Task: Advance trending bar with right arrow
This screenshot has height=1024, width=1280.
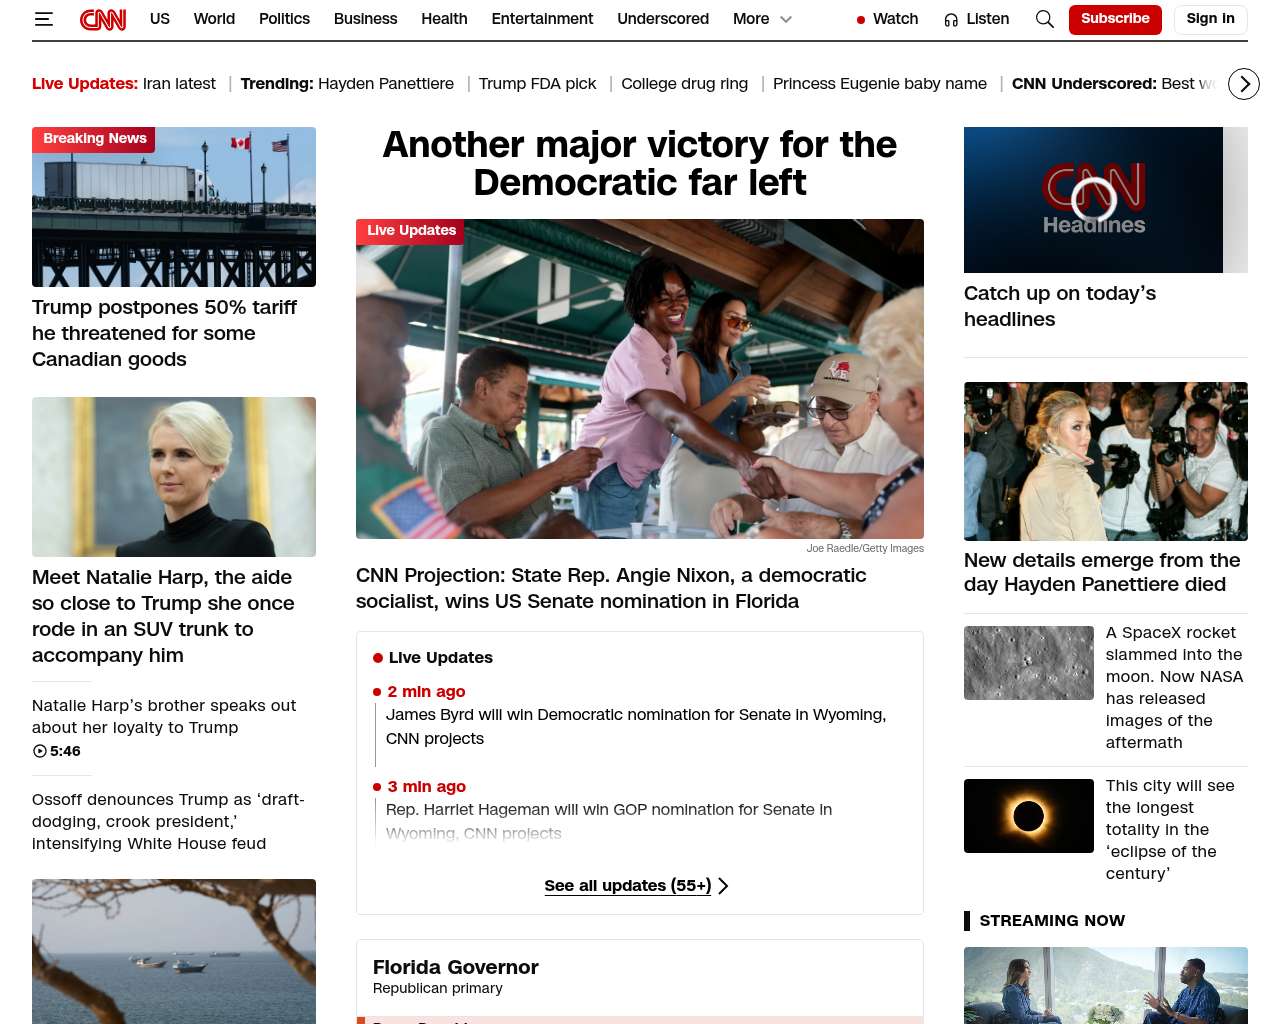Action: (x=1244, y=84)
